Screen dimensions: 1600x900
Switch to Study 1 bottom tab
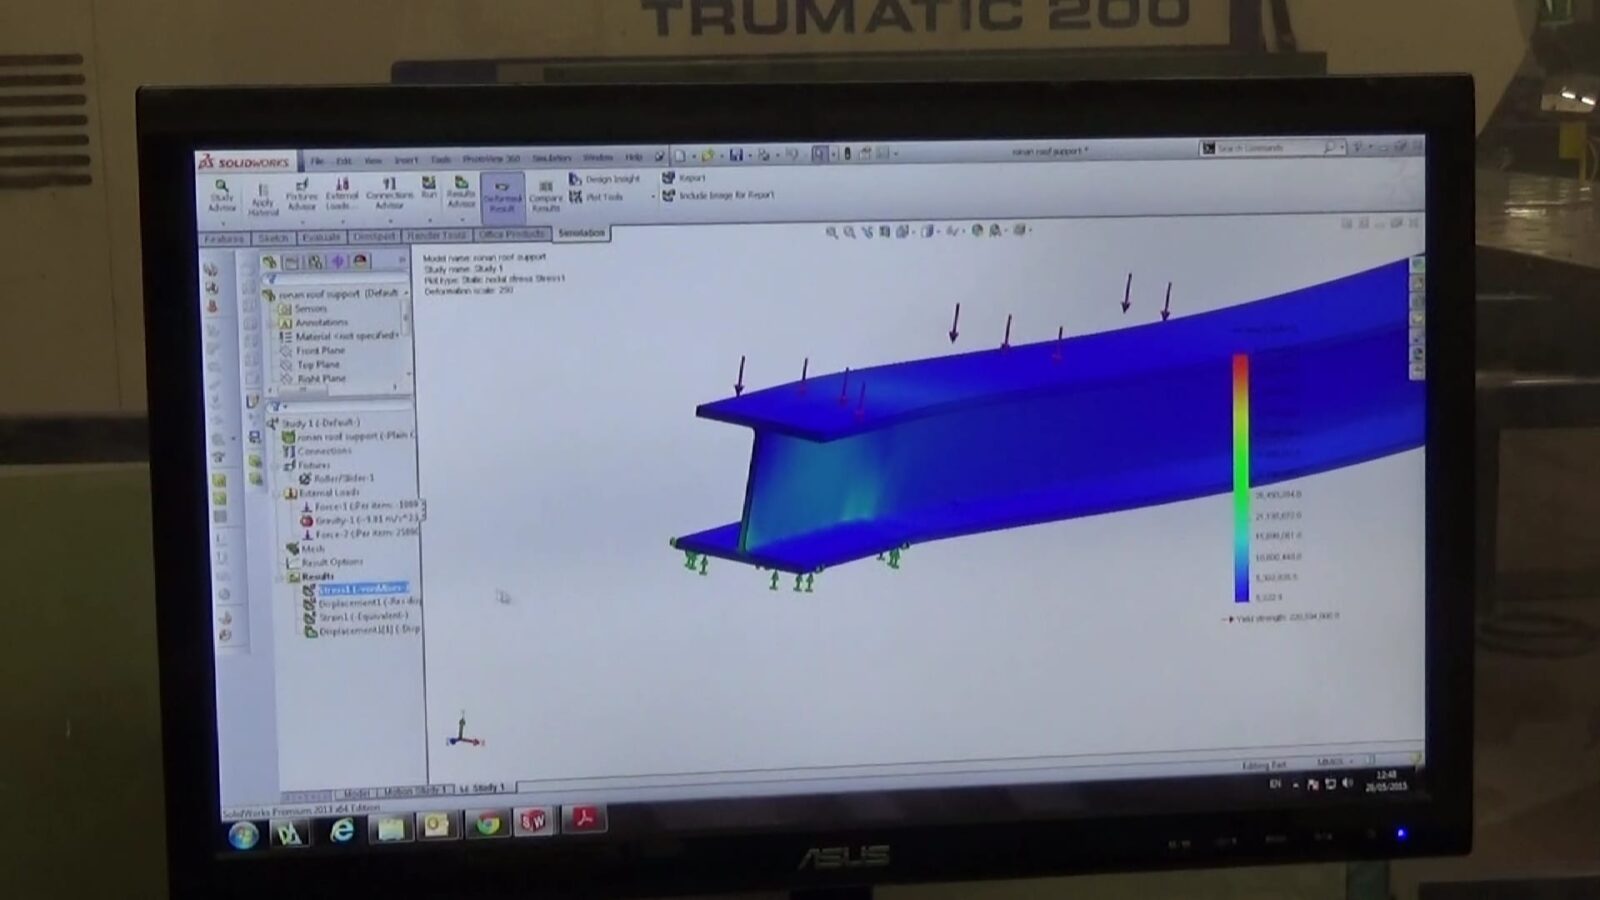tap(483, 789)
